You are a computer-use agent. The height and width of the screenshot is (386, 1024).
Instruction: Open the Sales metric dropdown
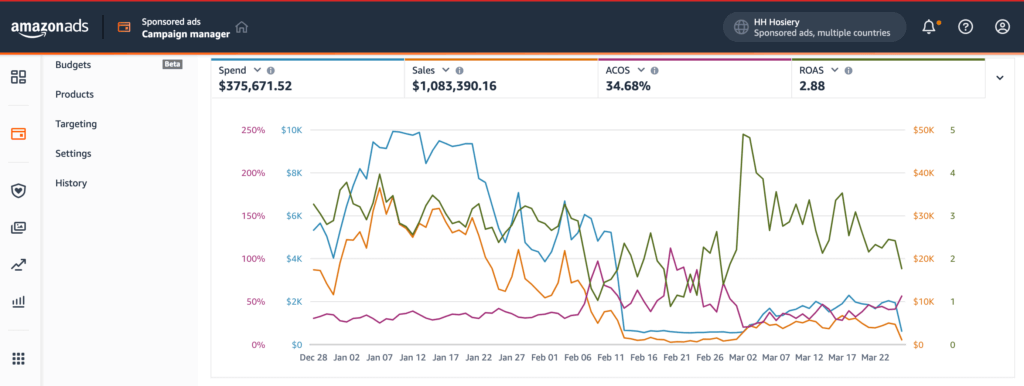click(x=445, y=70)
